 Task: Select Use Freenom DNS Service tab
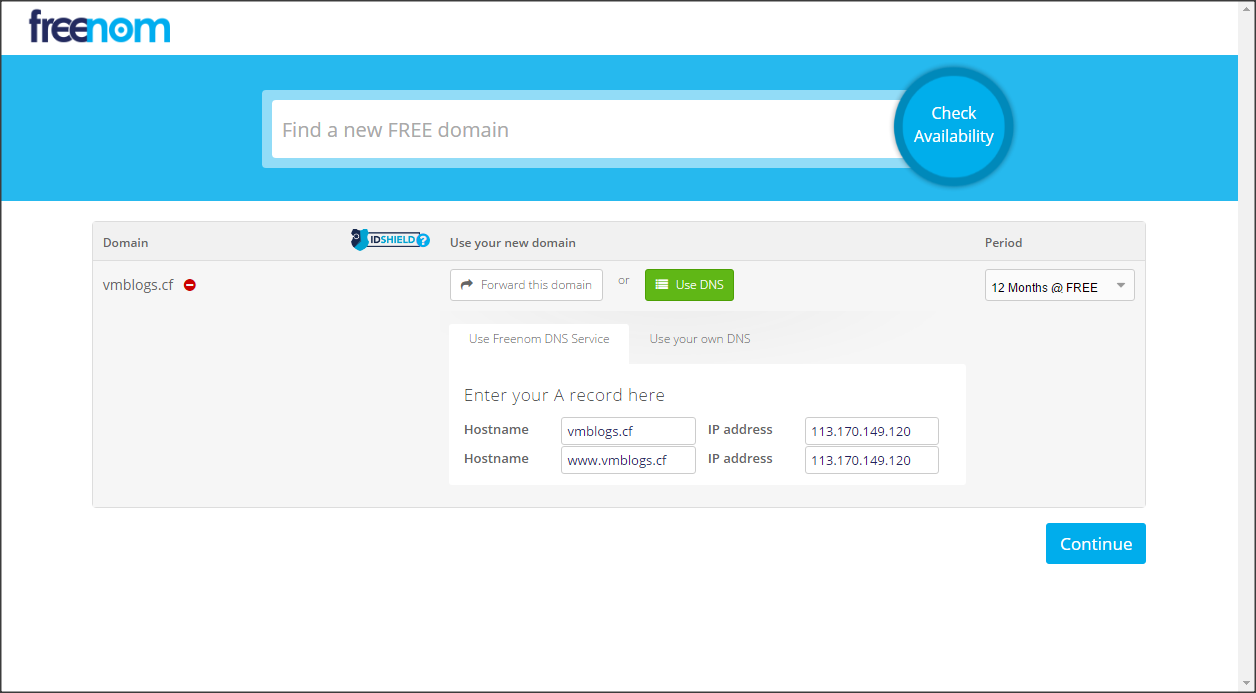pos(539,339)
